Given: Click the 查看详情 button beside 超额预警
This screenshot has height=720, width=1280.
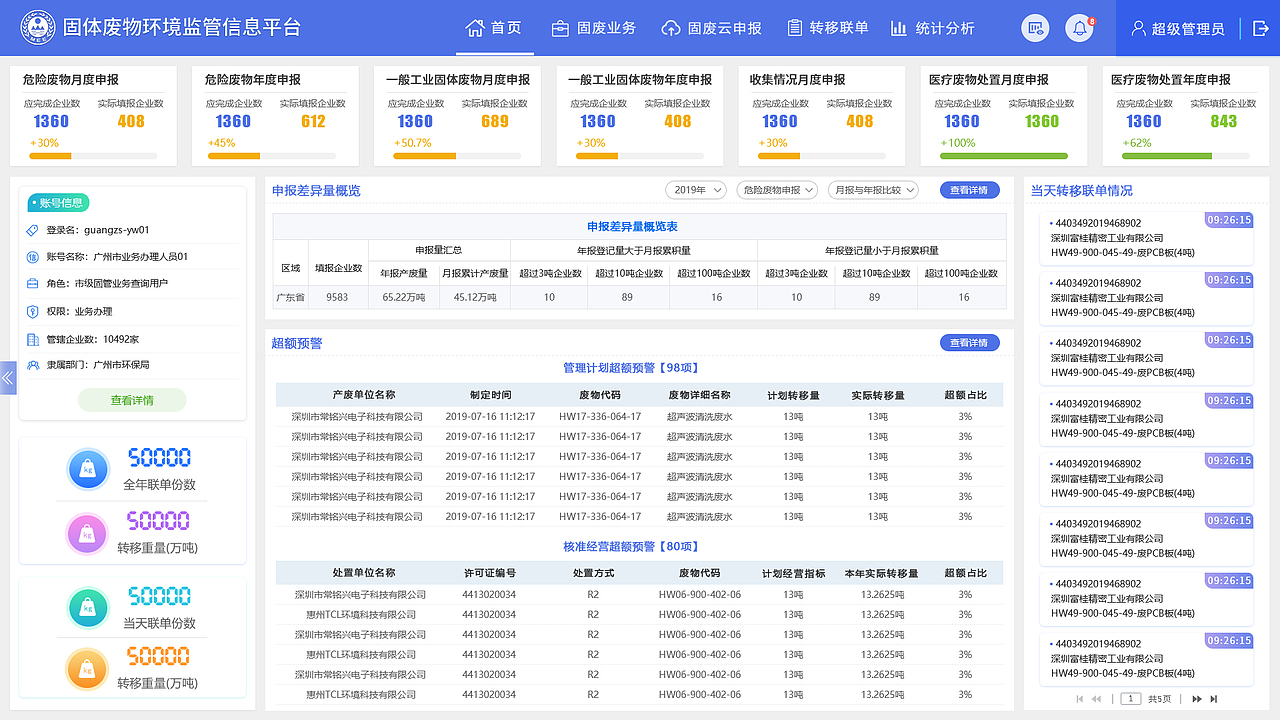Looking at the screenshot, I should coord(969,342).
